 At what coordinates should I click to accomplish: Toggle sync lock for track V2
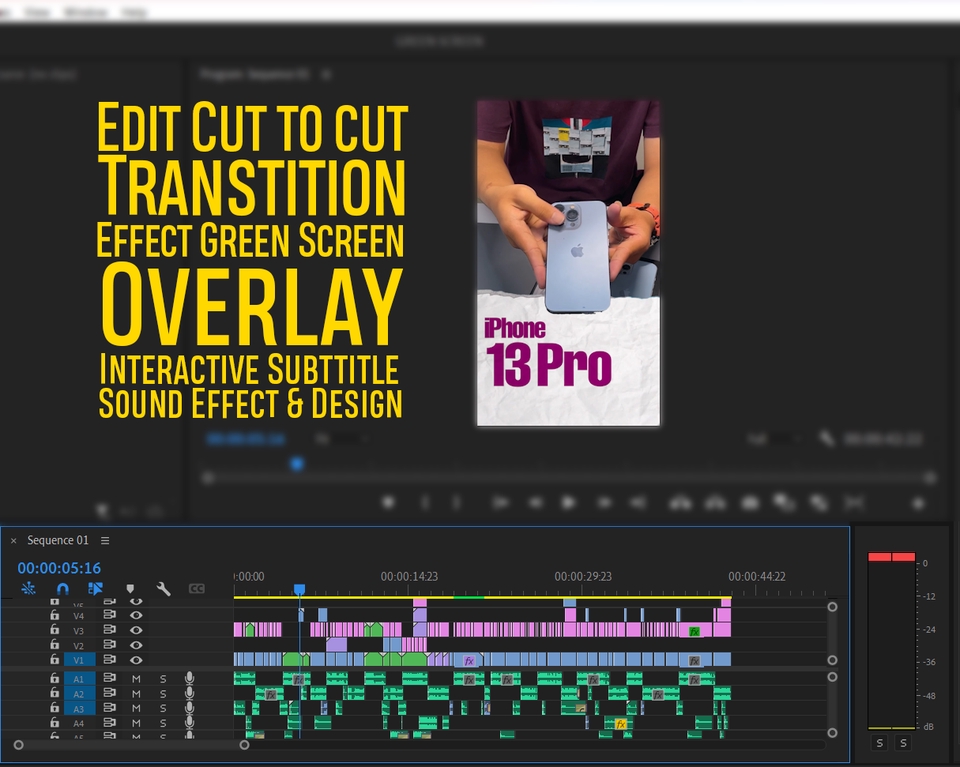(110, 645)
